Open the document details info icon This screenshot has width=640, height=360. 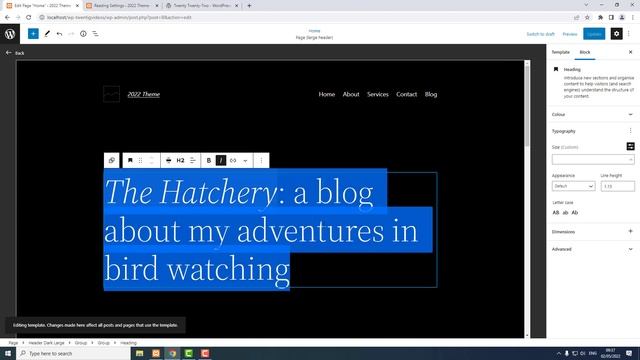pyautogui.click(x=83, y=34)
